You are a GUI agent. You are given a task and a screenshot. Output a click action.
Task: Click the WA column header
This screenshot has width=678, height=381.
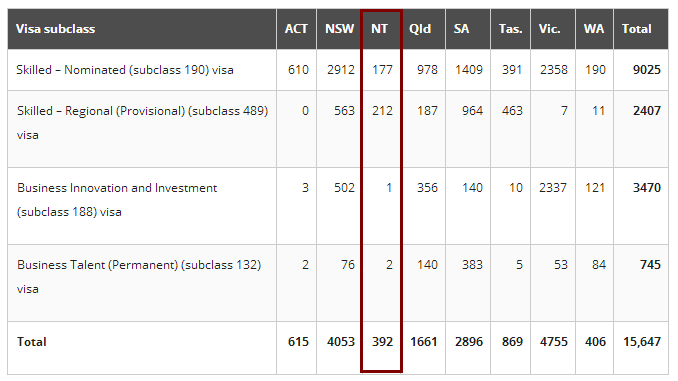(594, 29)
